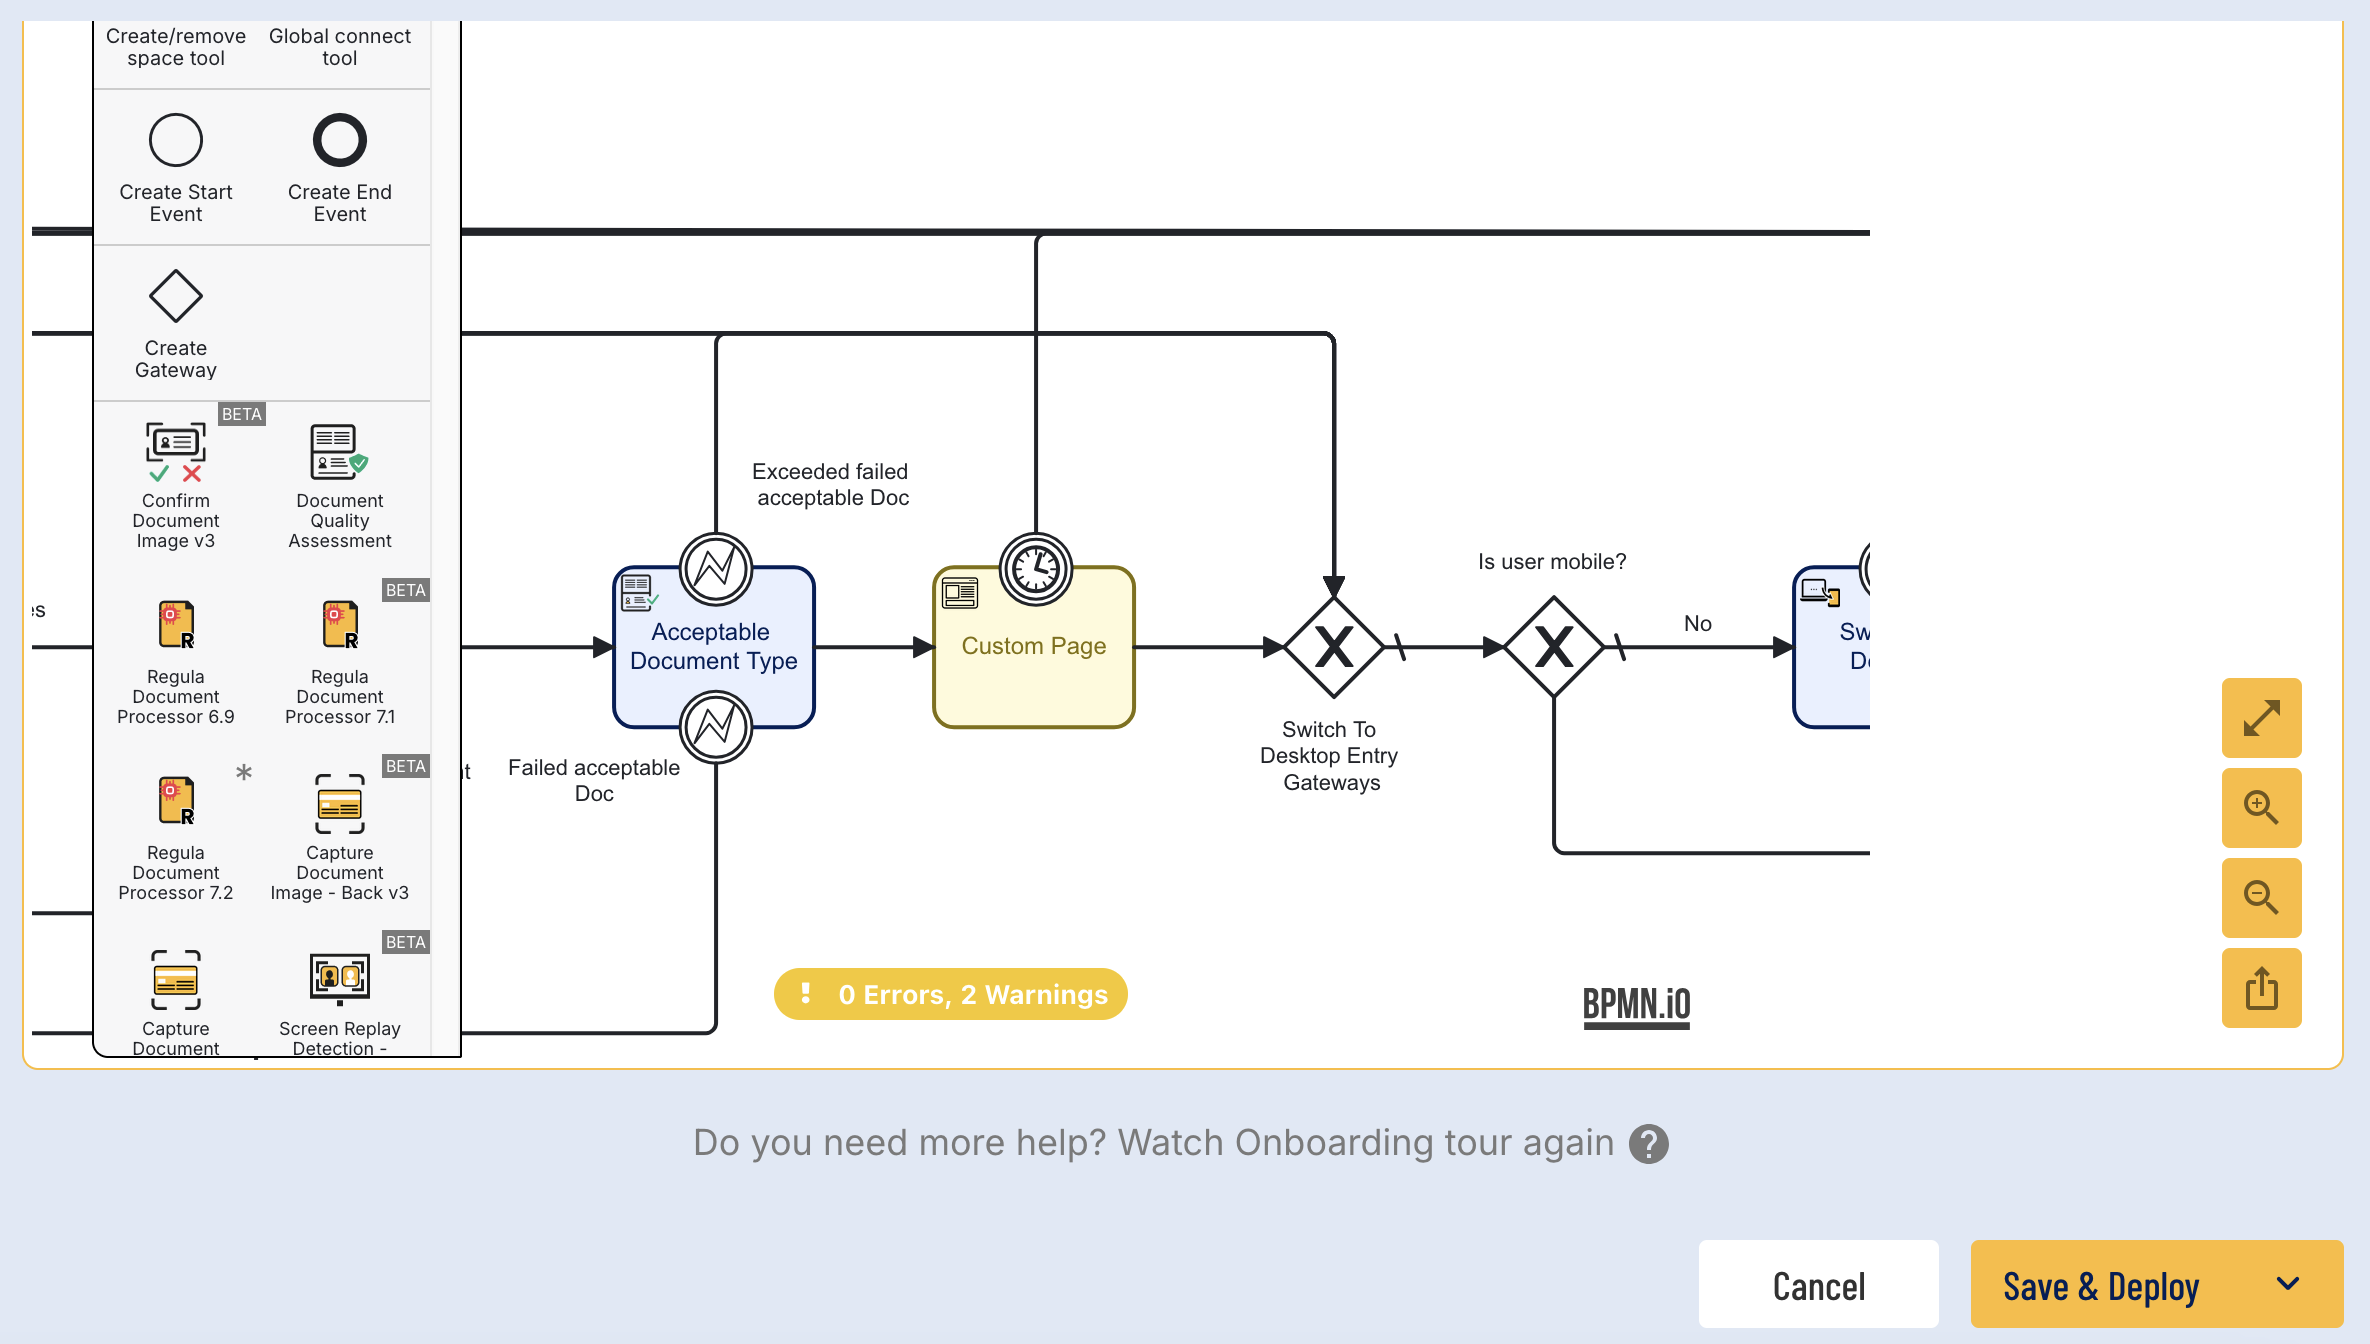
Task: Click the Global connect tool
Action: coord(340,47)
